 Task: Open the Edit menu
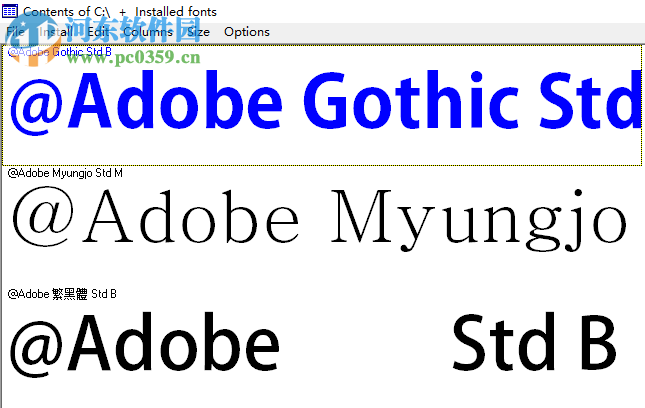click(98, 32)
